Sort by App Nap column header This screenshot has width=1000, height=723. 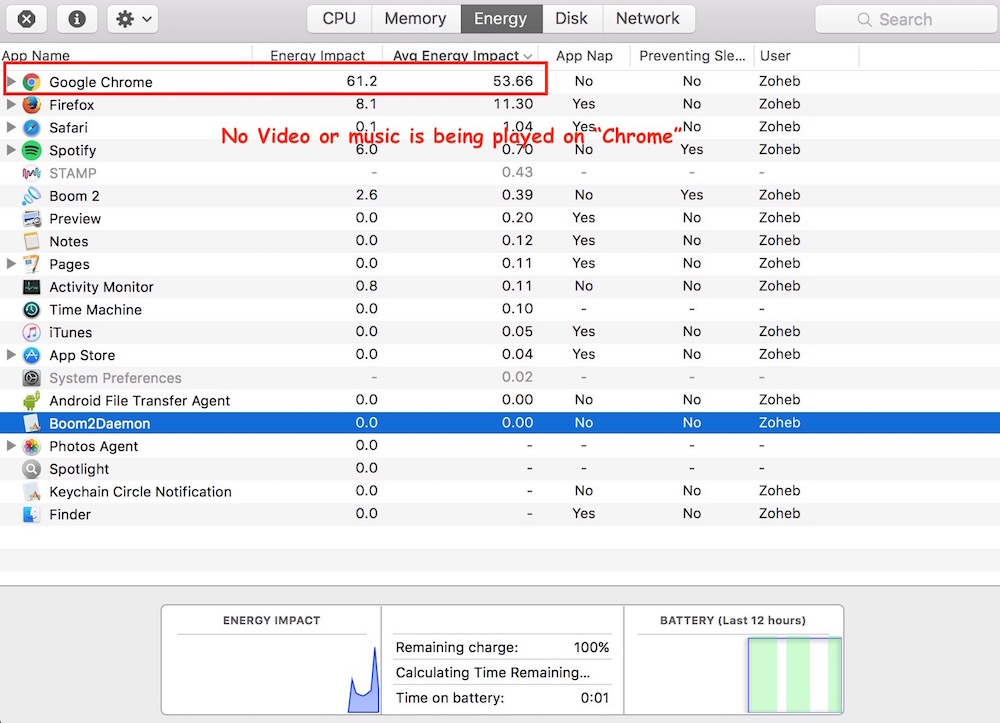(x=584, y=56)
